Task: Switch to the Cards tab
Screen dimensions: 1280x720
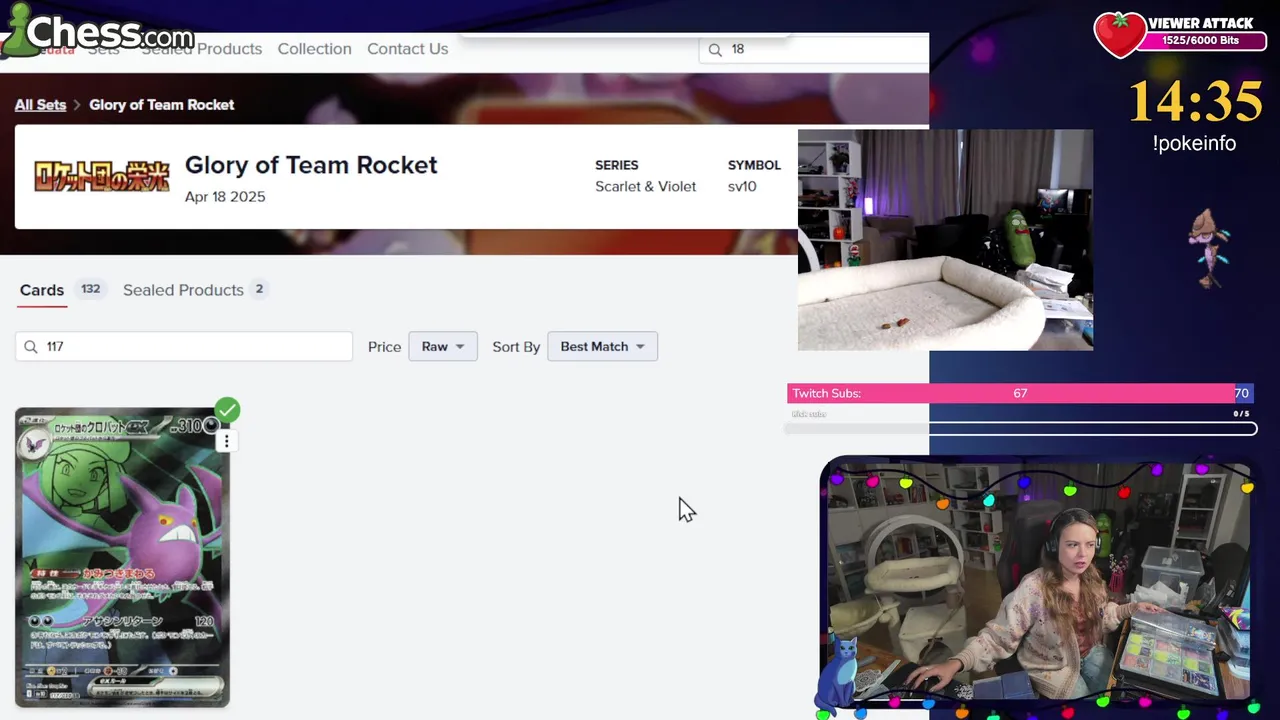Action: (42, 290)
